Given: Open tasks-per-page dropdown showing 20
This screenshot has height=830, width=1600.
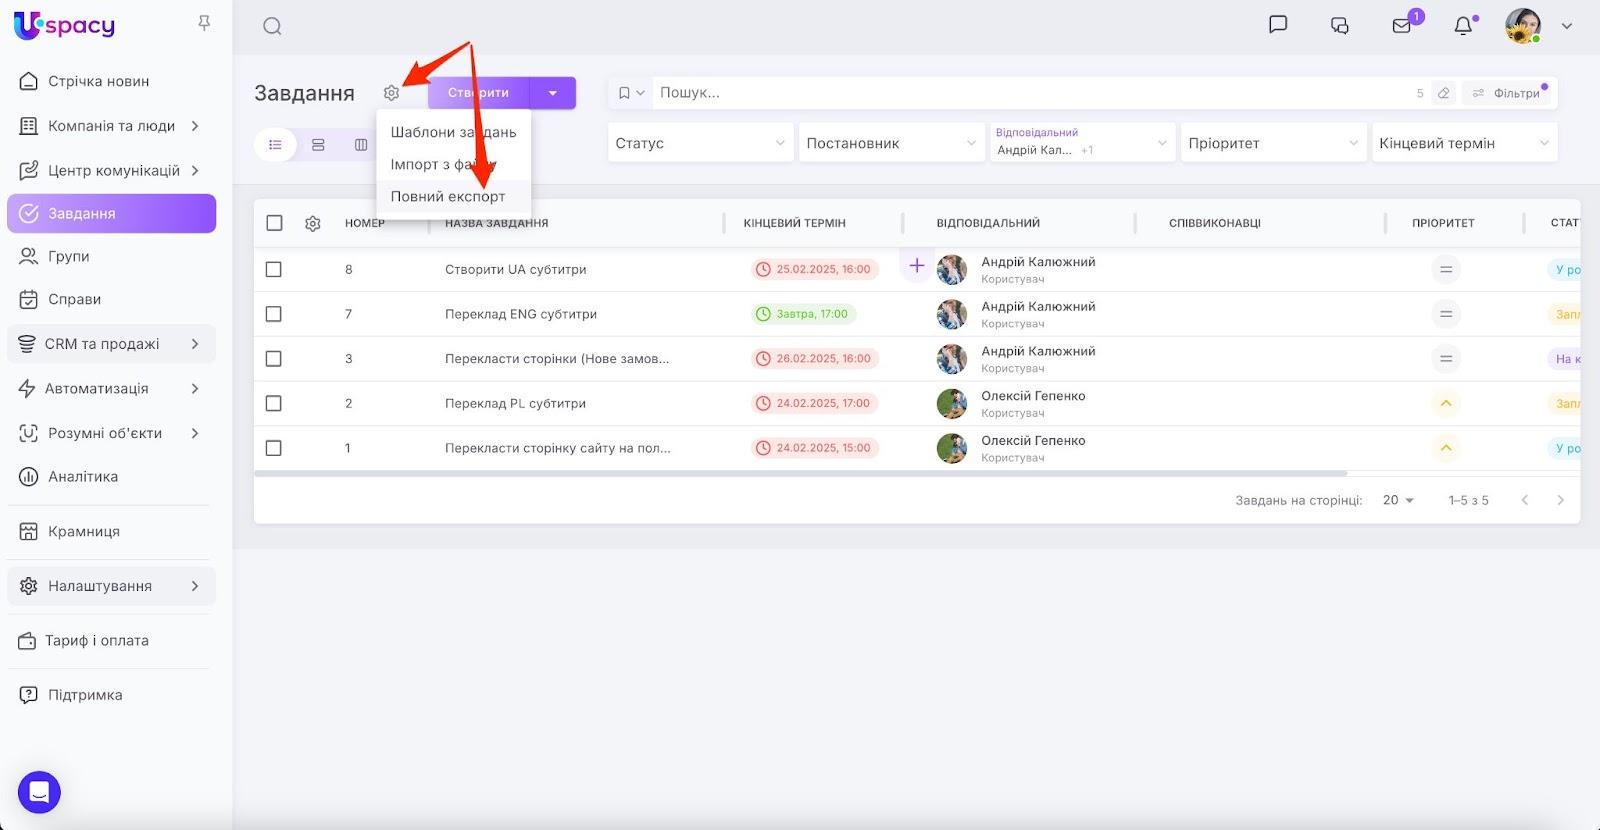Looking at the screenshot, I should (x=1398, y=500).
